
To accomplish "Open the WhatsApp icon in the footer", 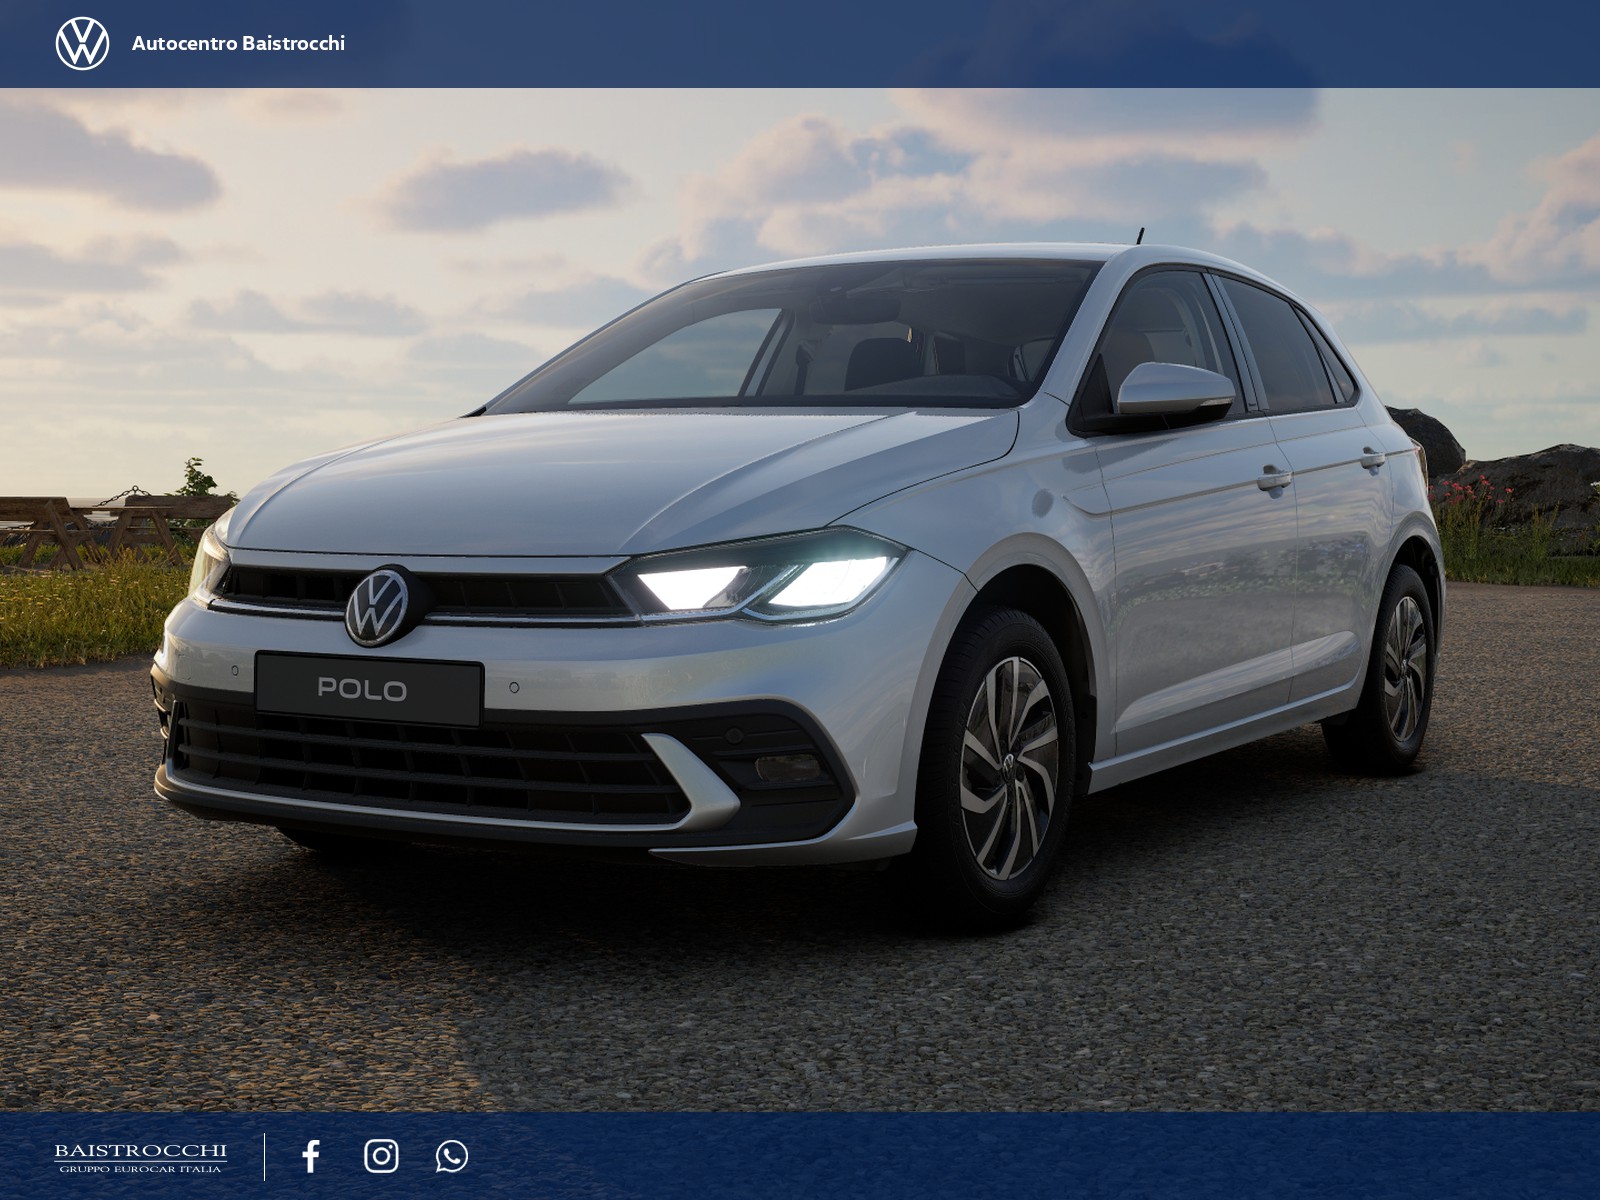I will click(x=452, y=1156).
